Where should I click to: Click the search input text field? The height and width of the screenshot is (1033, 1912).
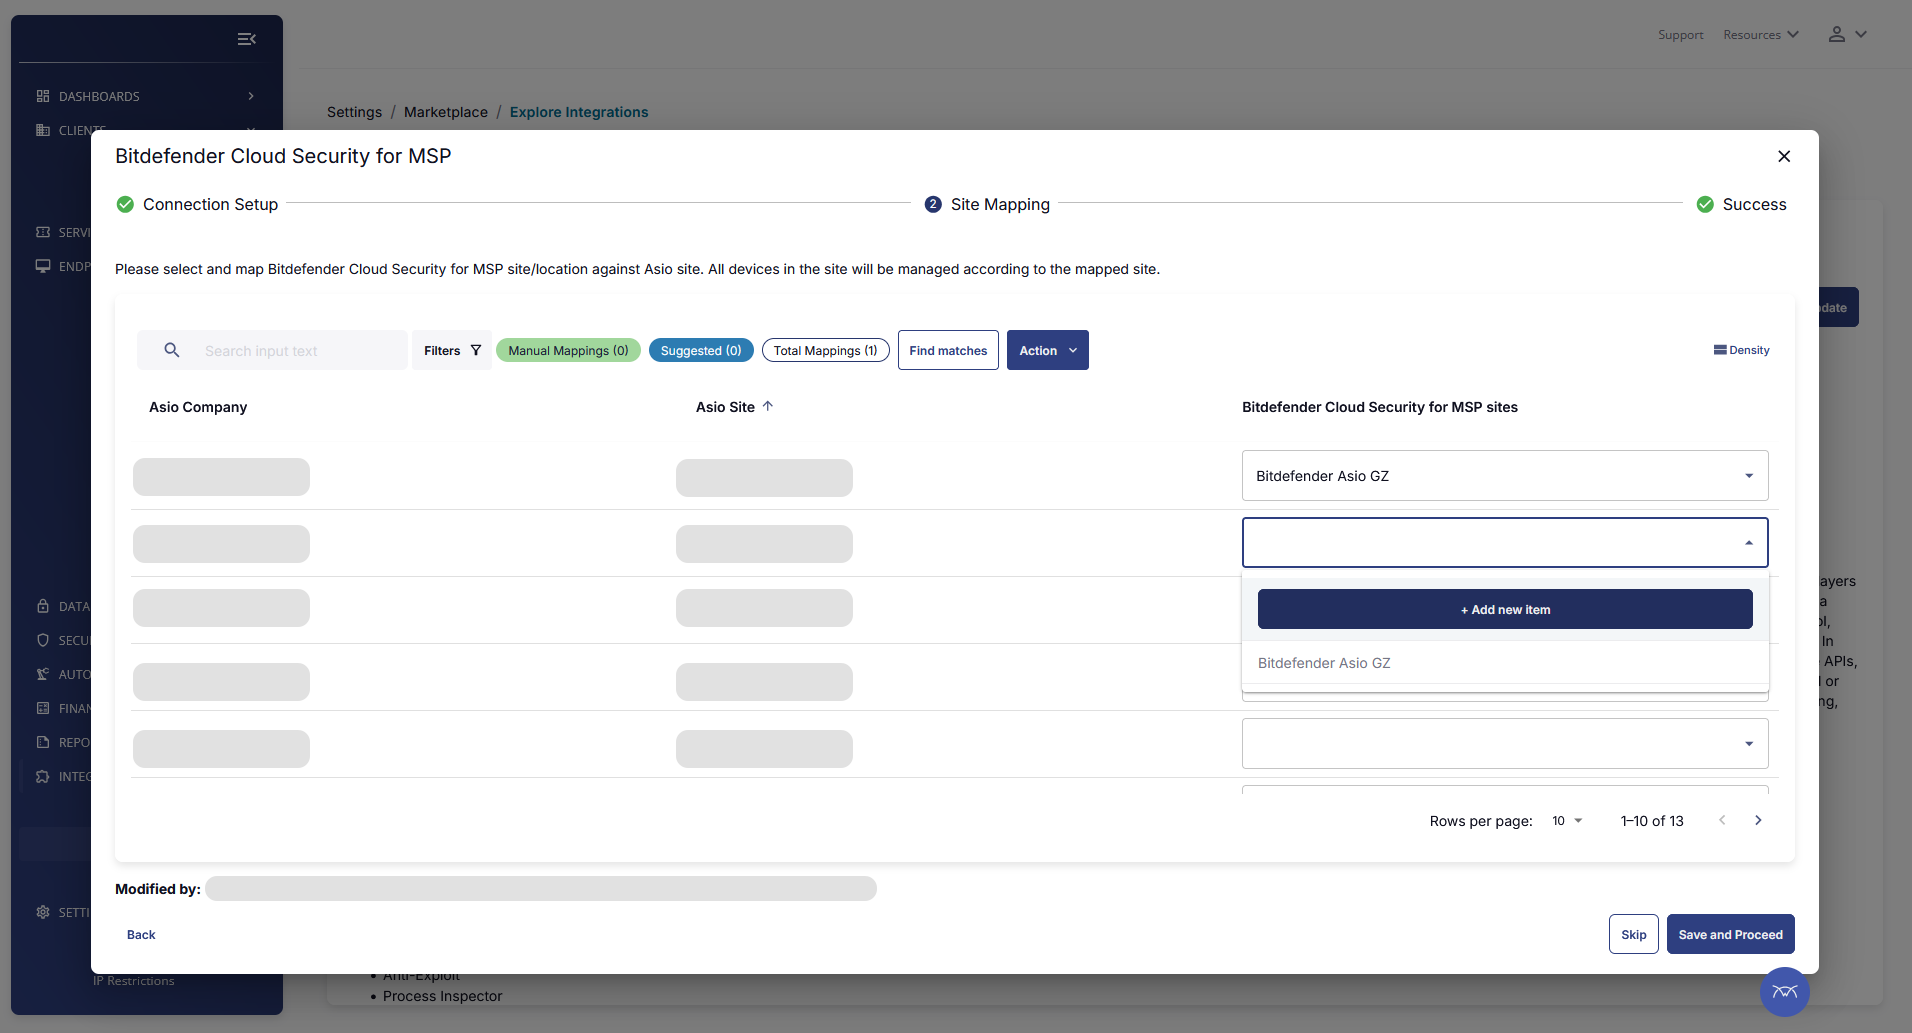point(290,350)
